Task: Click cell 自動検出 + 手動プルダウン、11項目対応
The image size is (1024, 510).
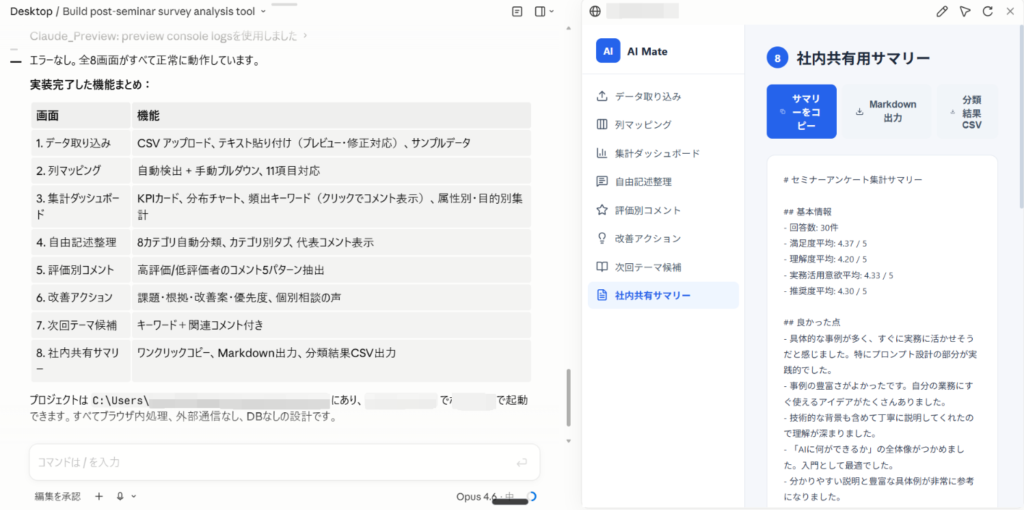Action: click(331, 171)
